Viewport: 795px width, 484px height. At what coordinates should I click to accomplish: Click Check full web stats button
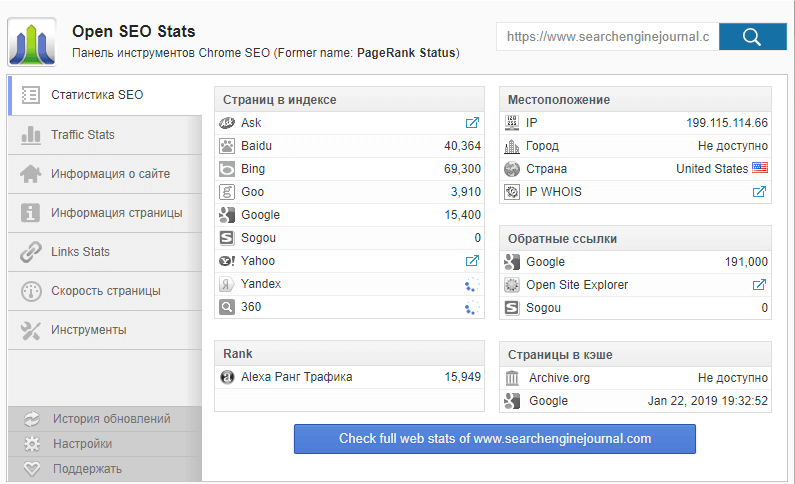495,439
